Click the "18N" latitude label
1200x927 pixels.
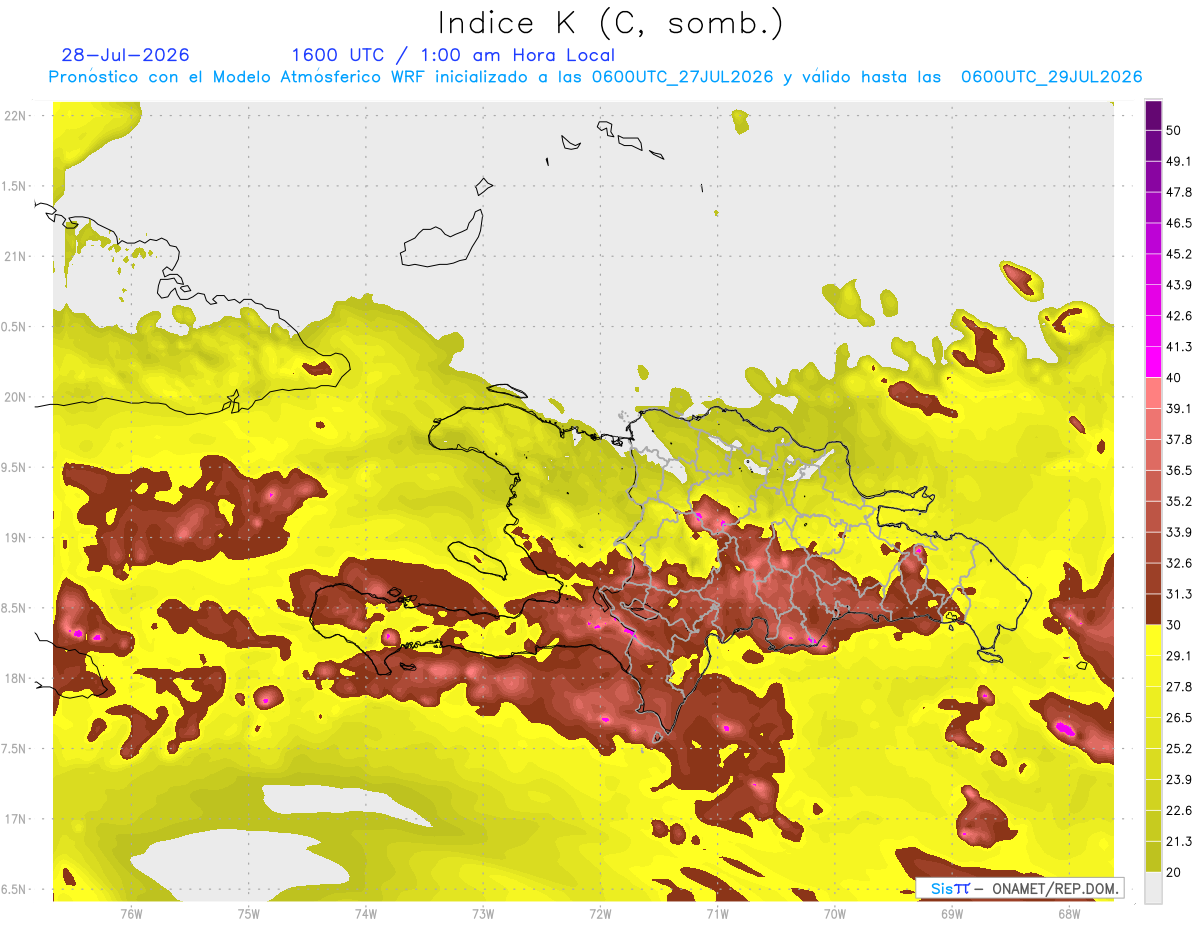click(x=15, y=678)
